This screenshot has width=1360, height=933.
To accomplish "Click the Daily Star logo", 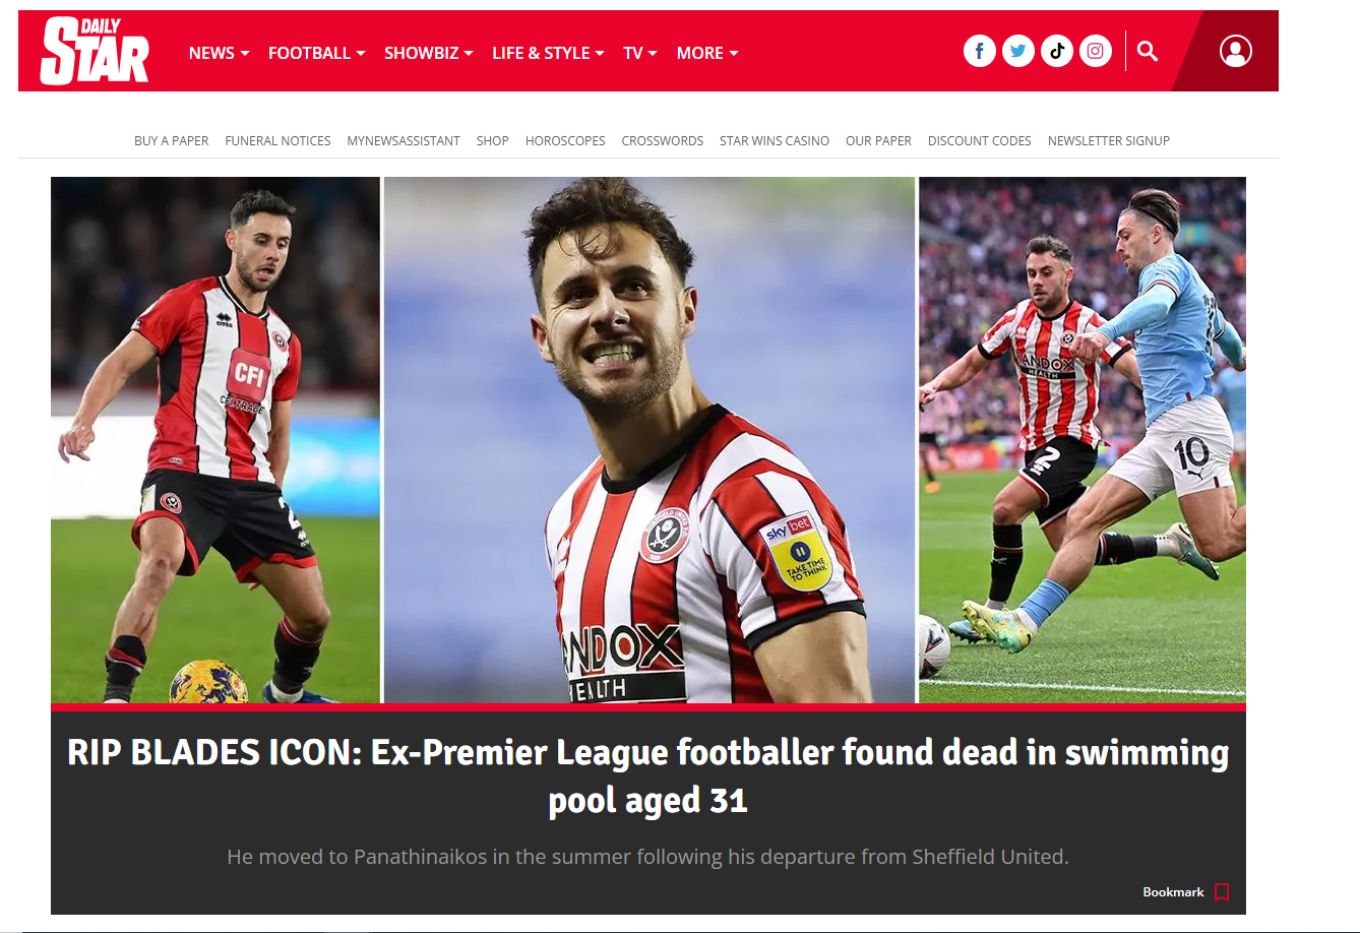I will click(x=94, y=51).
